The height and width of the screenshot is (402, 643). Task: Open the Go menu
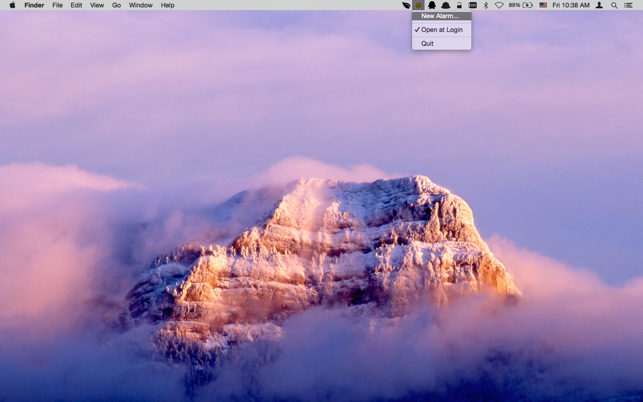click(116, 5)
